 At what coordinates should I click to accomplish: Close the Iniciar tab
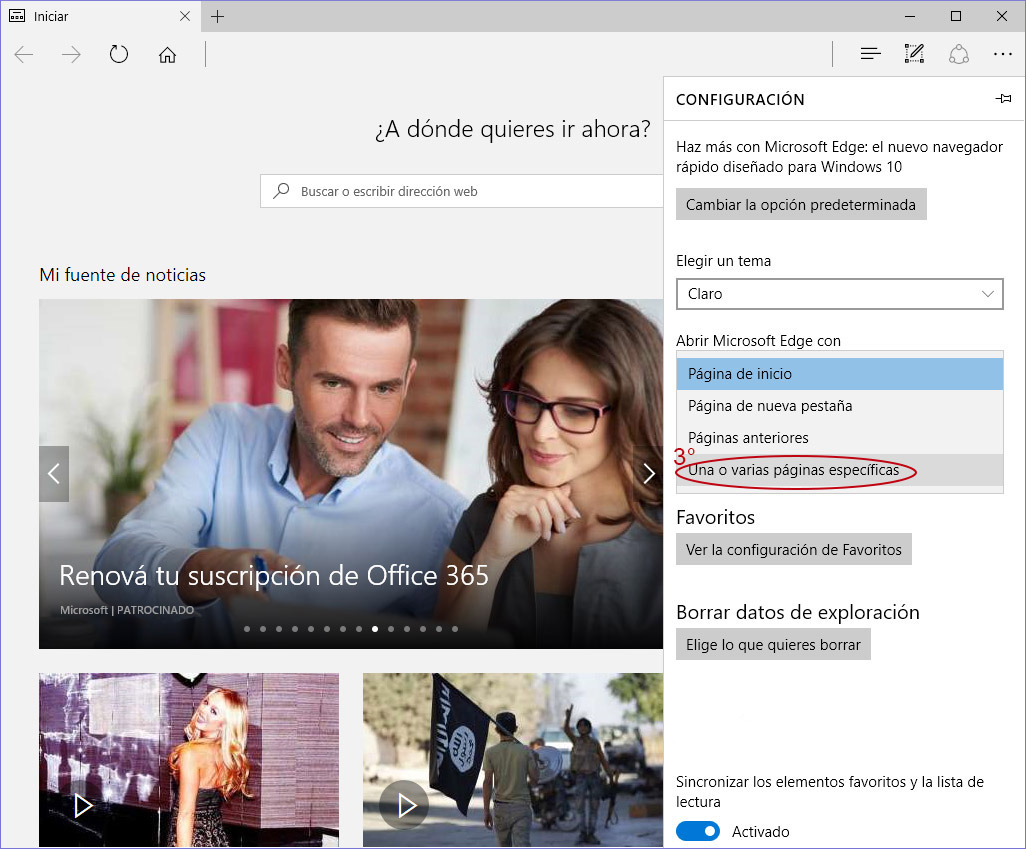coord(185,16)
